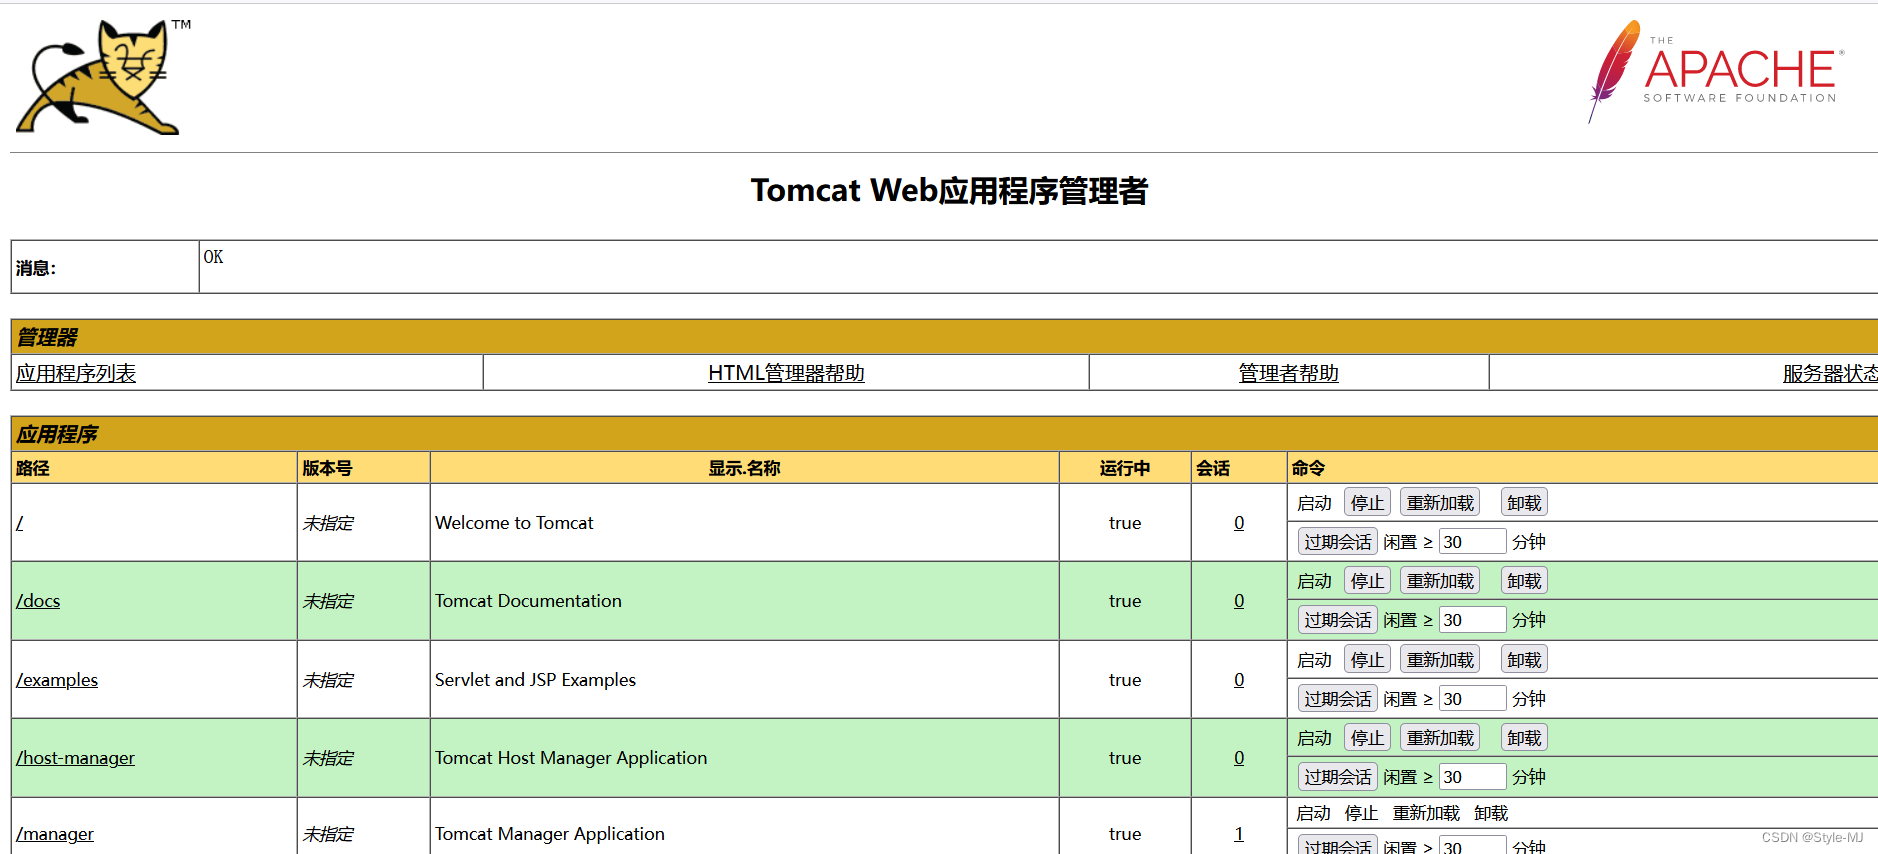1878x854 pixels.
Task: Click the OK message text
Action: (x=213, y=257)
